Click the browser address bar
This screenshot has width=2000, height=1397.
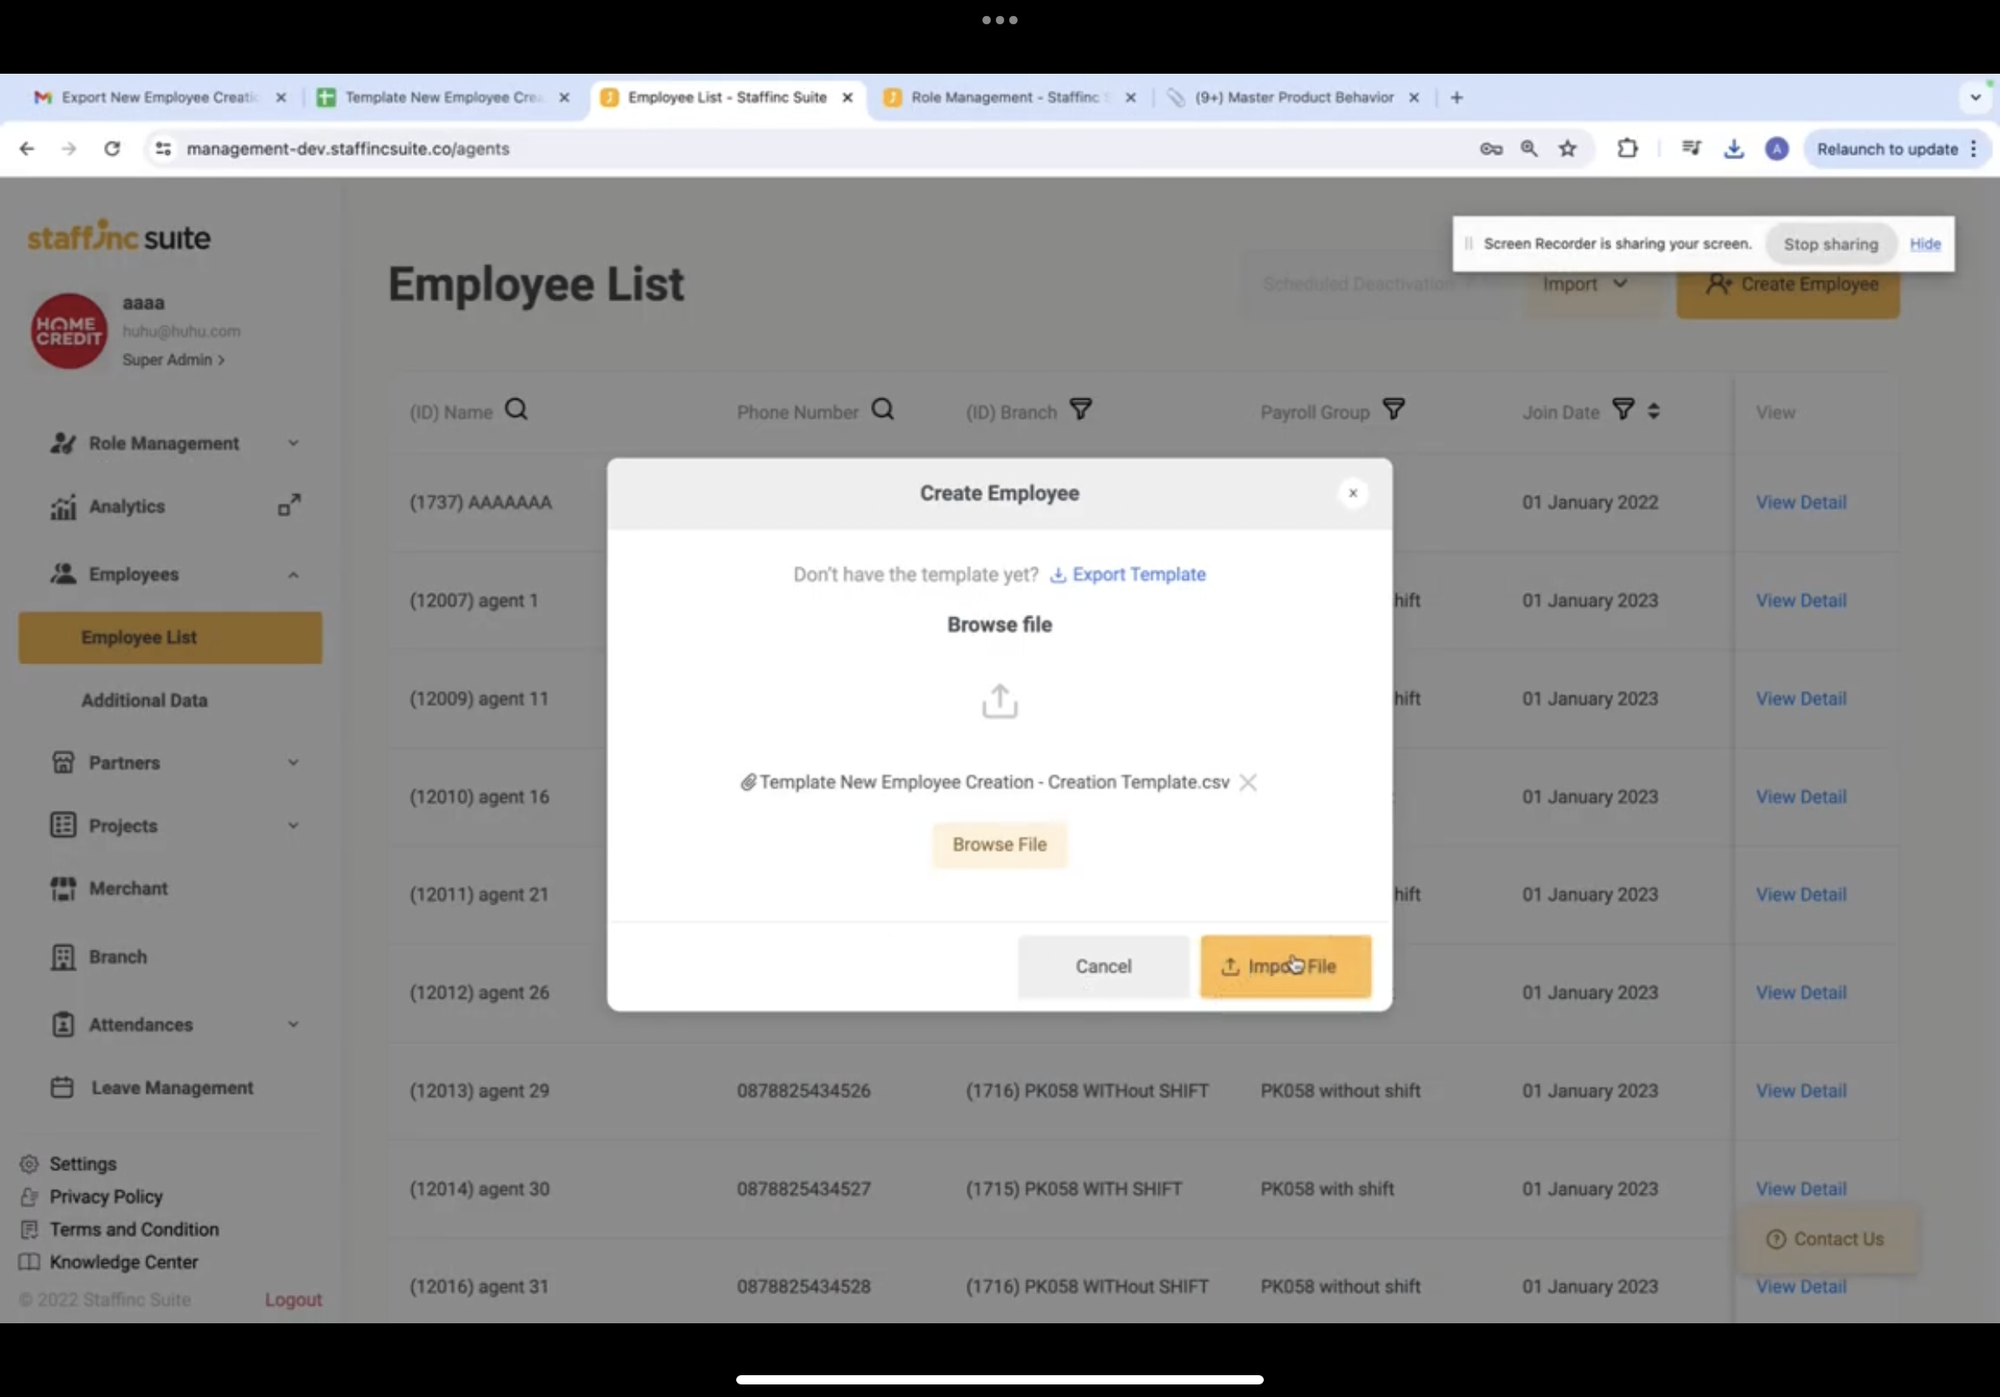click(x=800, y=149)
